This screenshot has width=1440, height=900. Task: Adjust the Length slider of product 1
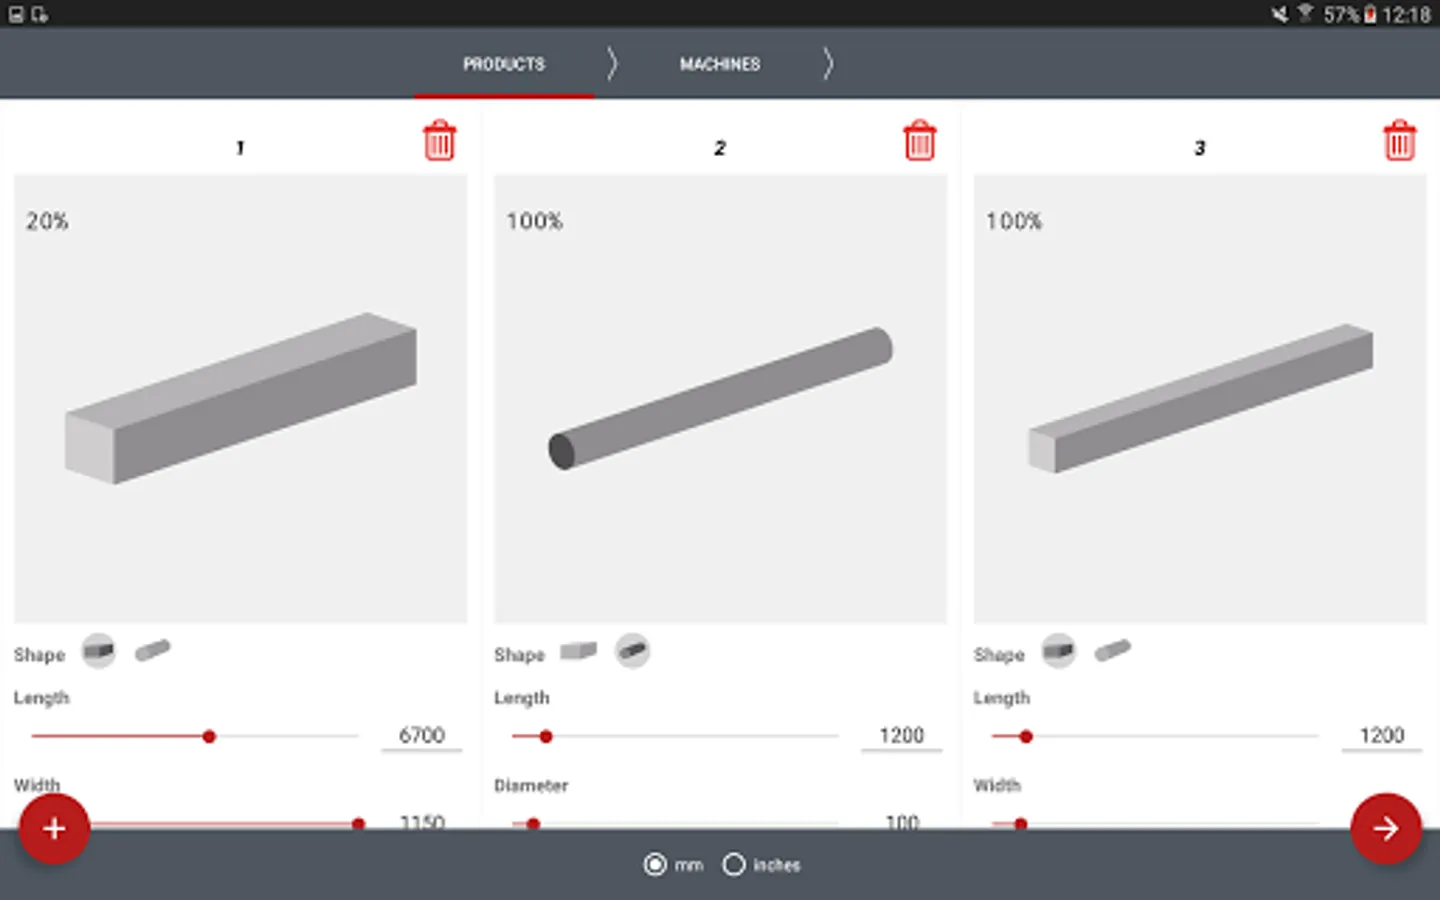(x=195, y=736)
